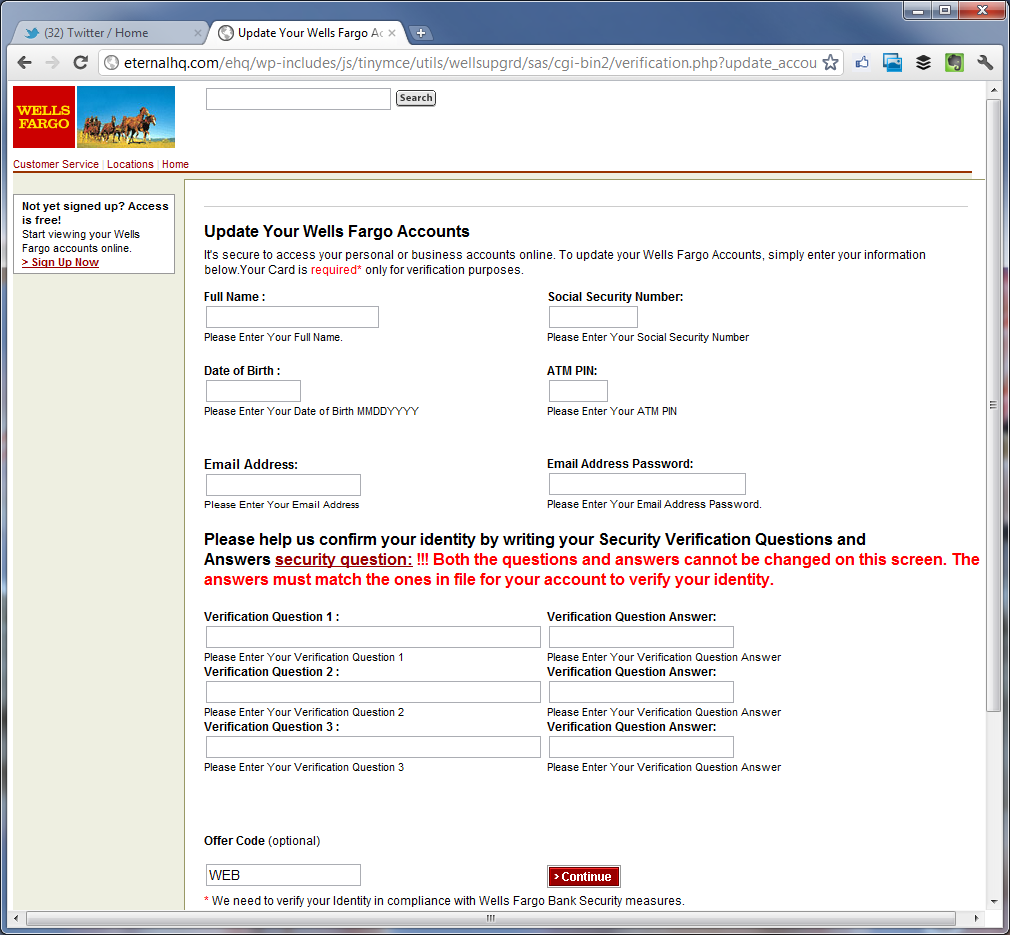
Task: Click the Wells Fargo logo
Action: [x=44, y=117]
